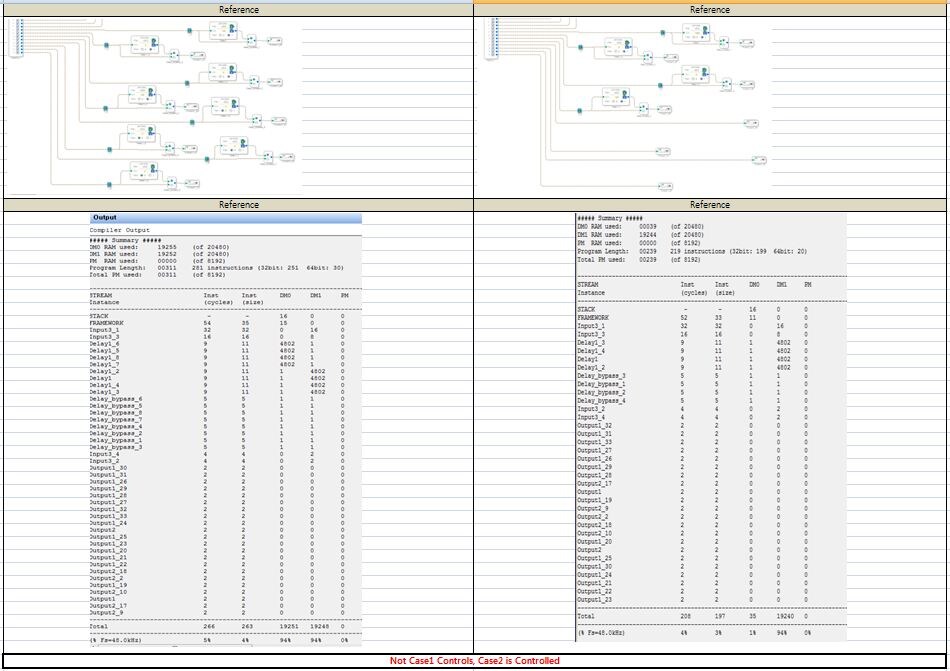Click the Delay_bypass_5 row
The height and width of the screenshot is (671, 950).
(x=218, y=406)
